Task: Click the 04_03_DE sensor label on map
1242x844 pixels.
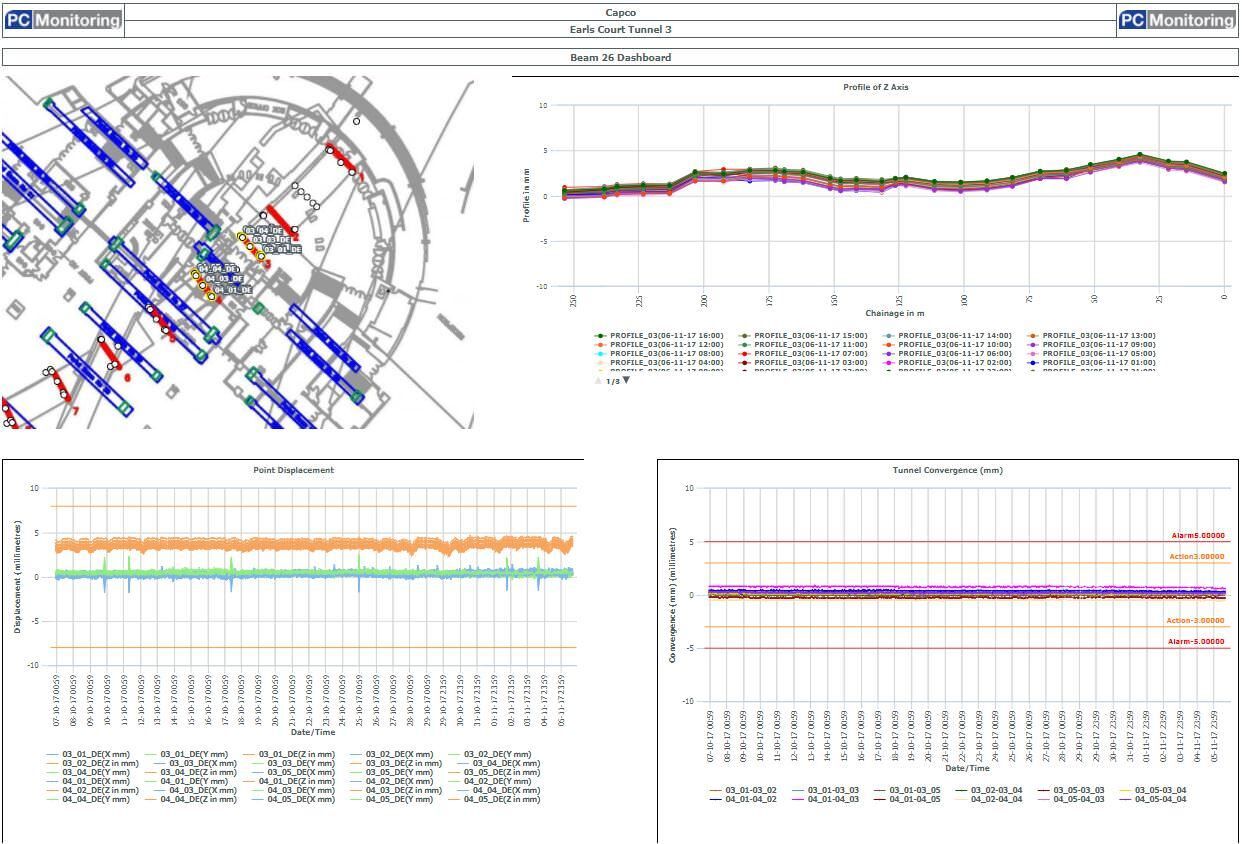Action: [224, 279]
